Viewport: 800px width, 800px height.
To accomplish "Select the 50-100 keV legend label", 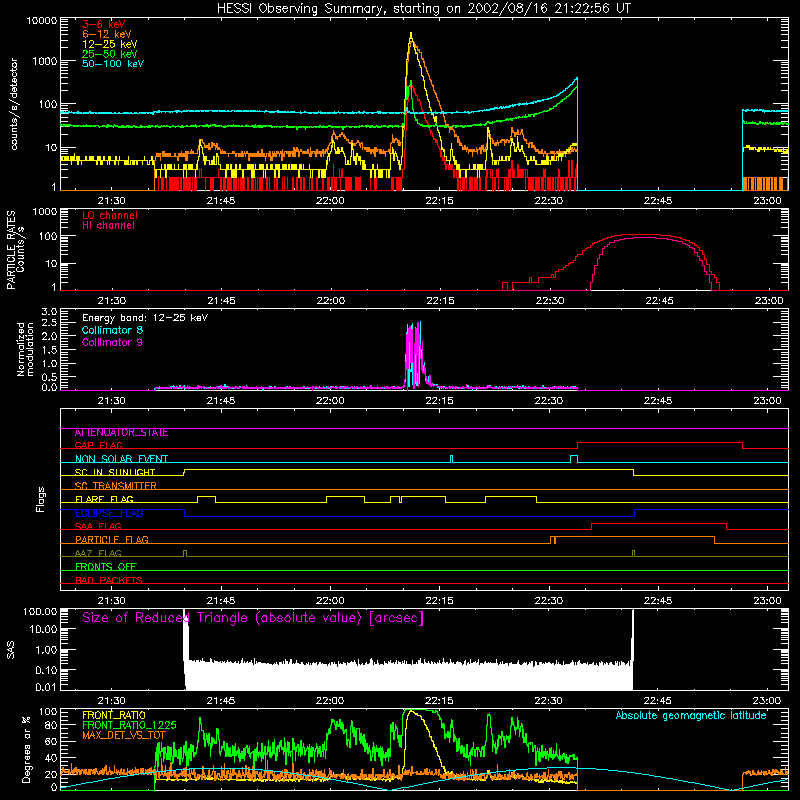I will coord(113,64).
